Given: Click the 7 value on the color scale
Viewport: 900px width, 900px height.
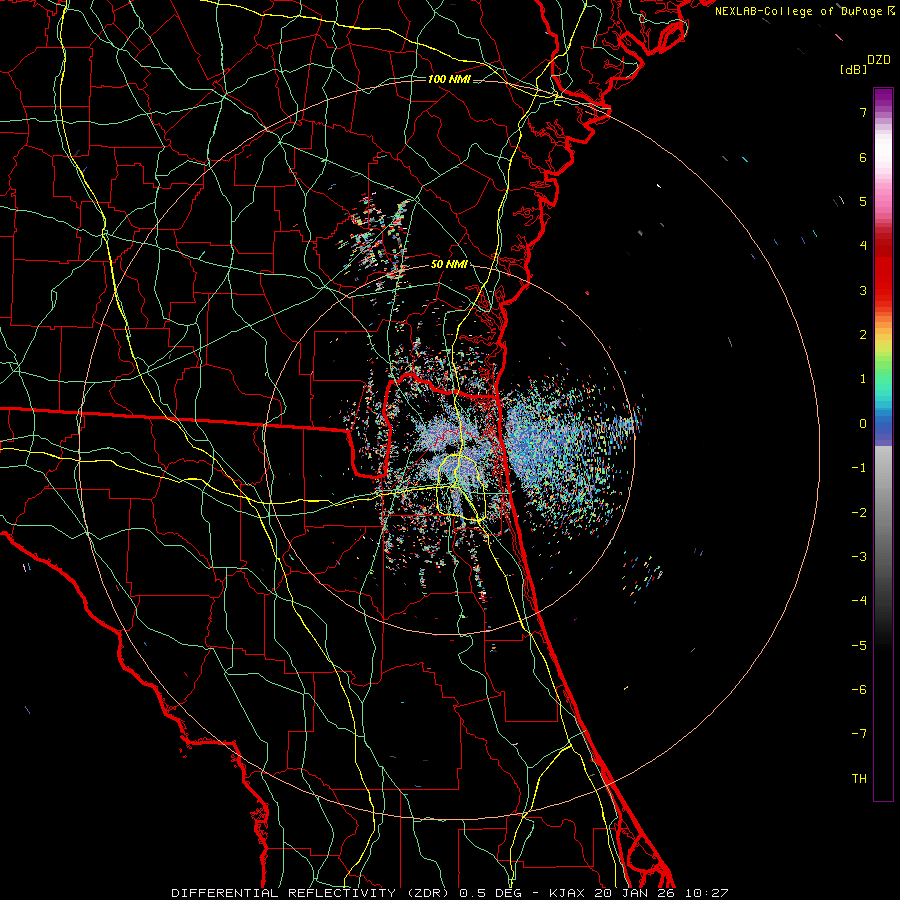Looking at the screenshot, I should [x=863, y=112].
